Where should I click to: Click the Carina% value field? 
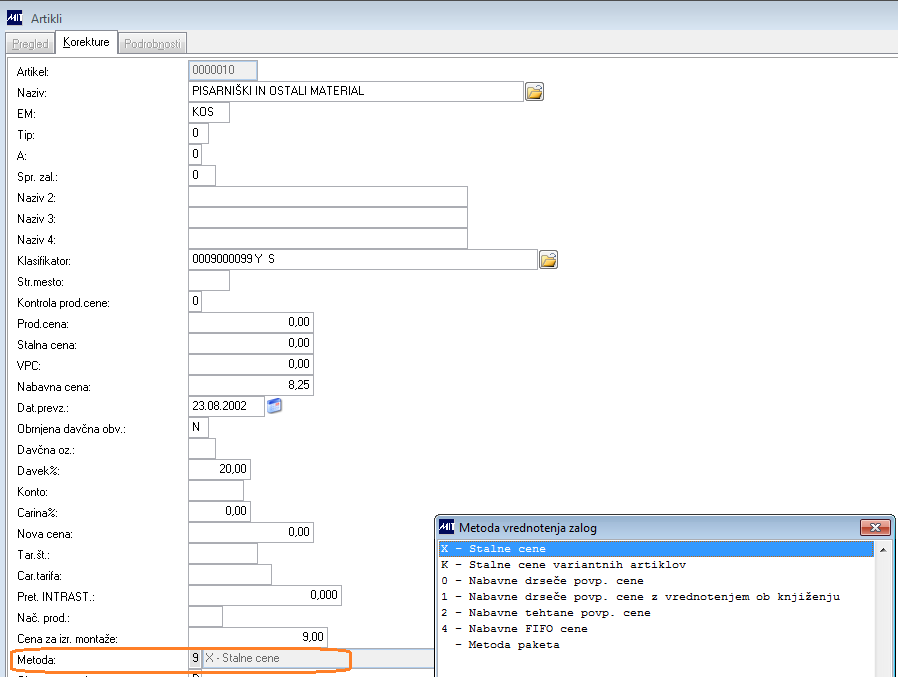(x=219, y=511)
